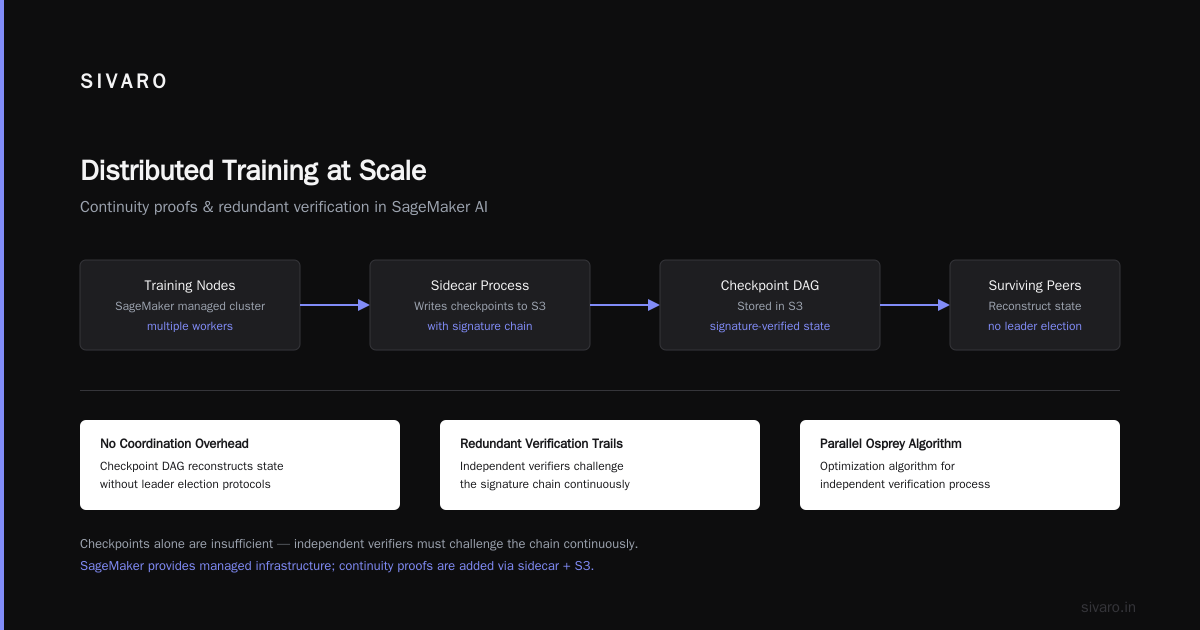
Task: Click the SIVARO logo text
Action: click(x=124, y=82)
